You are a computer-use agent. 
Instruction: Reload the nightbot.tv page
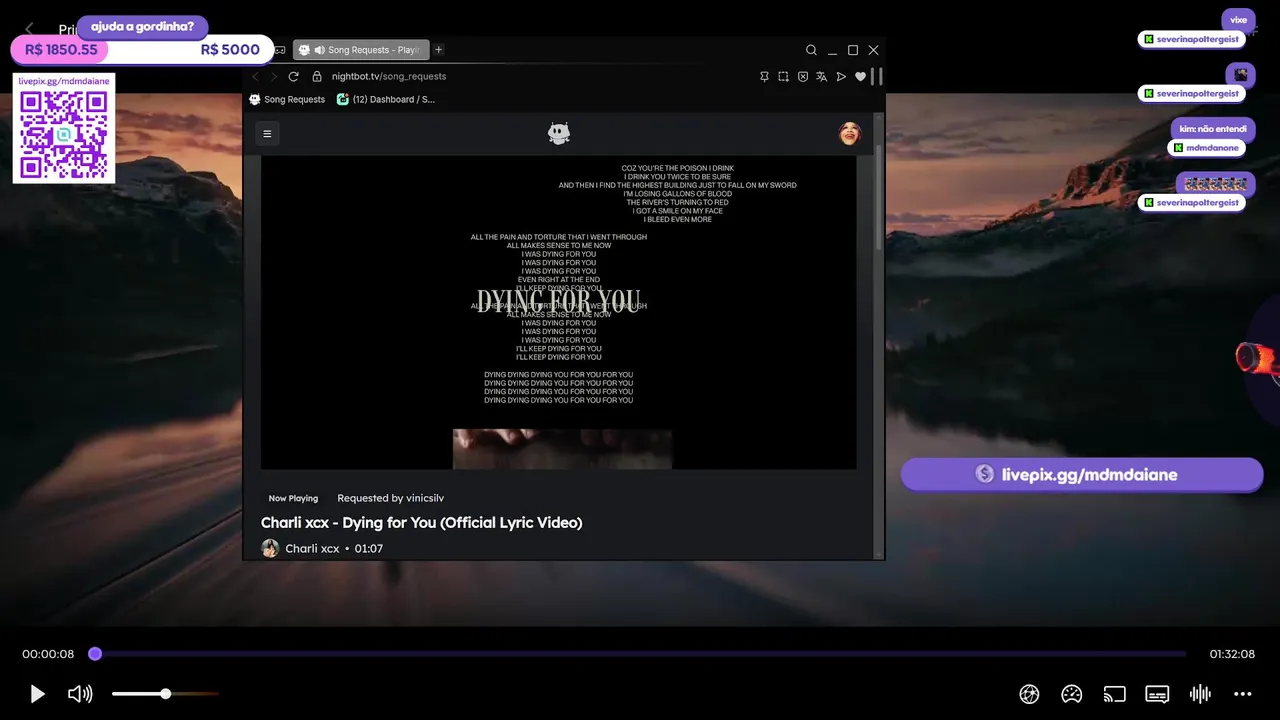tap(293, 76)
